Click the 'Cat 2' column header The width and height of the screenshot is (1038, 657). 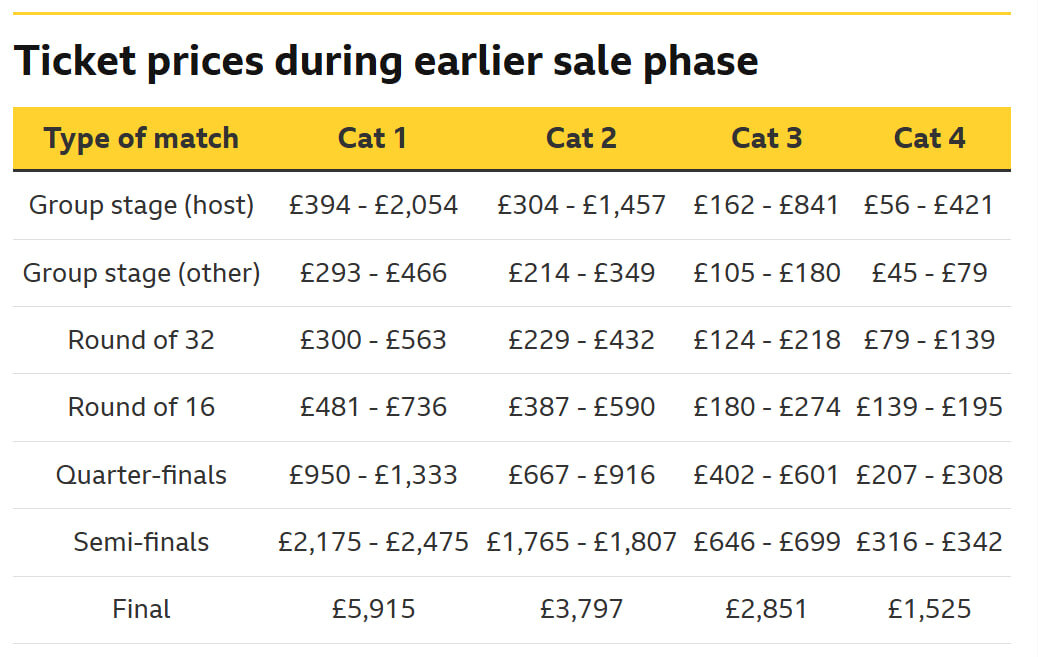coord(581,138)
